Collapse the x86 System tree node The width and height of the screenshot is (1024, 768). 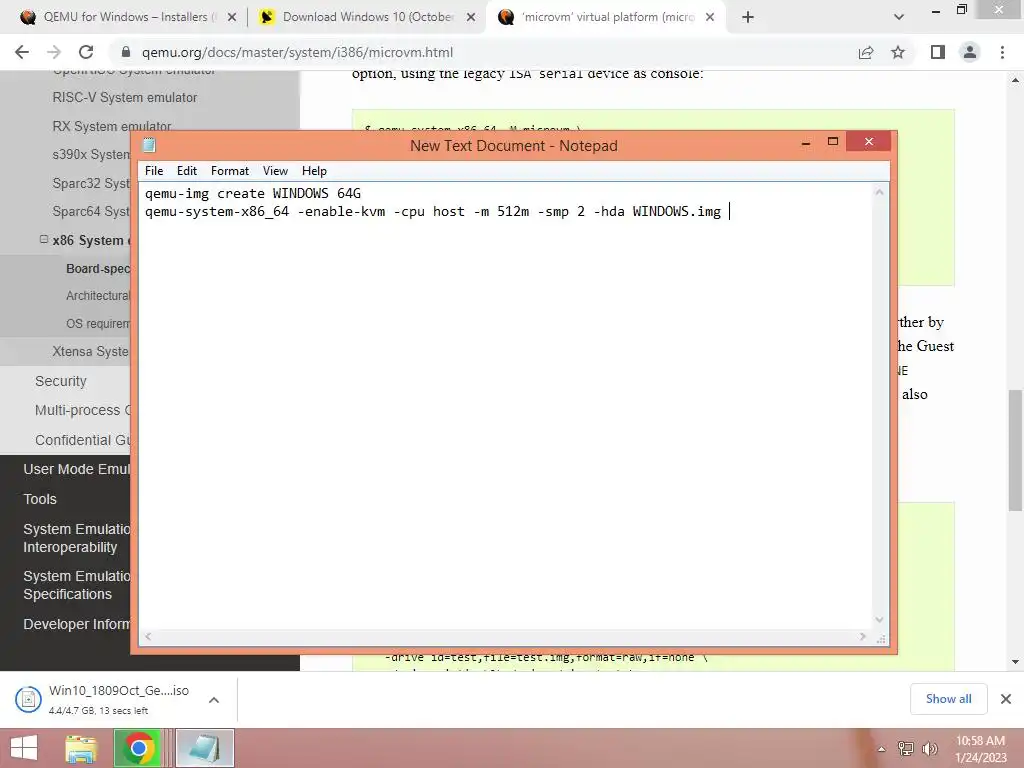(44, 239)
